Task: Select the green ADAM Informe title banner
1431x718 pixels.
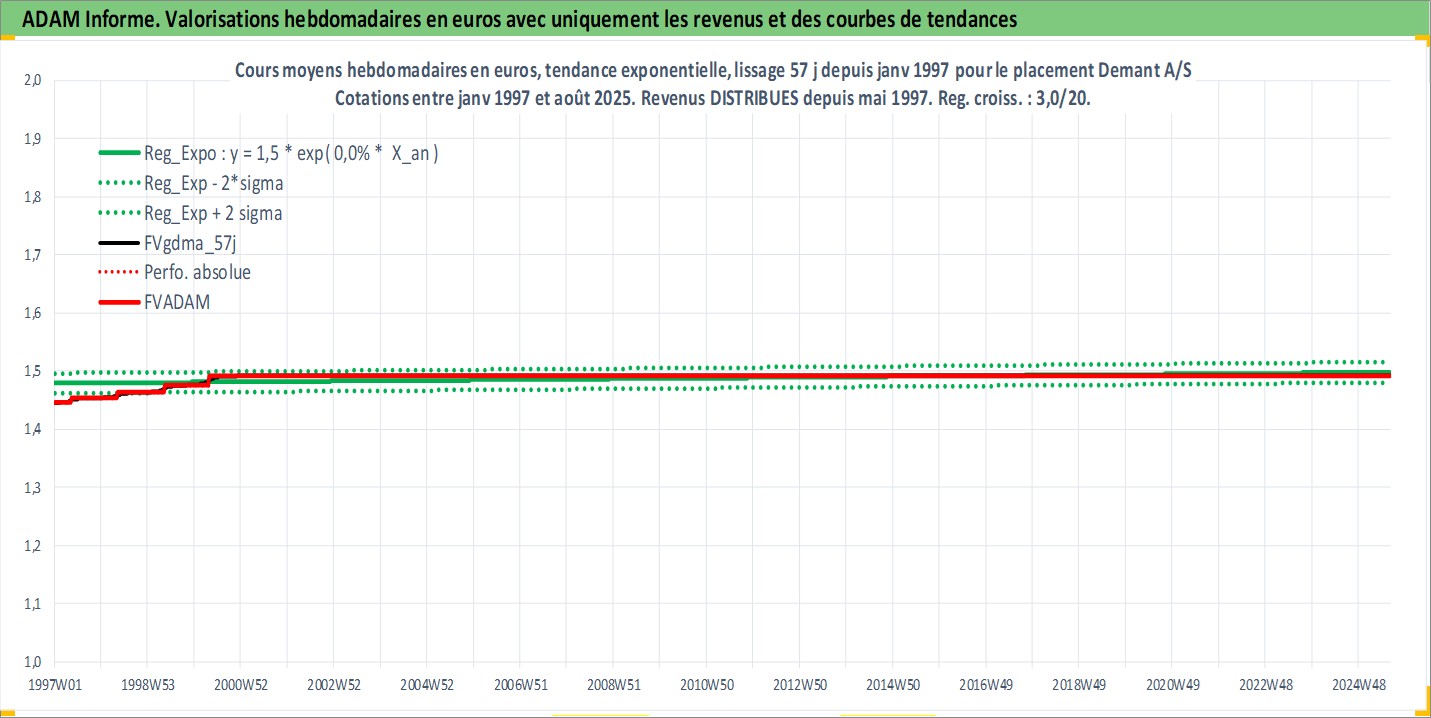Action: (715, 18)
